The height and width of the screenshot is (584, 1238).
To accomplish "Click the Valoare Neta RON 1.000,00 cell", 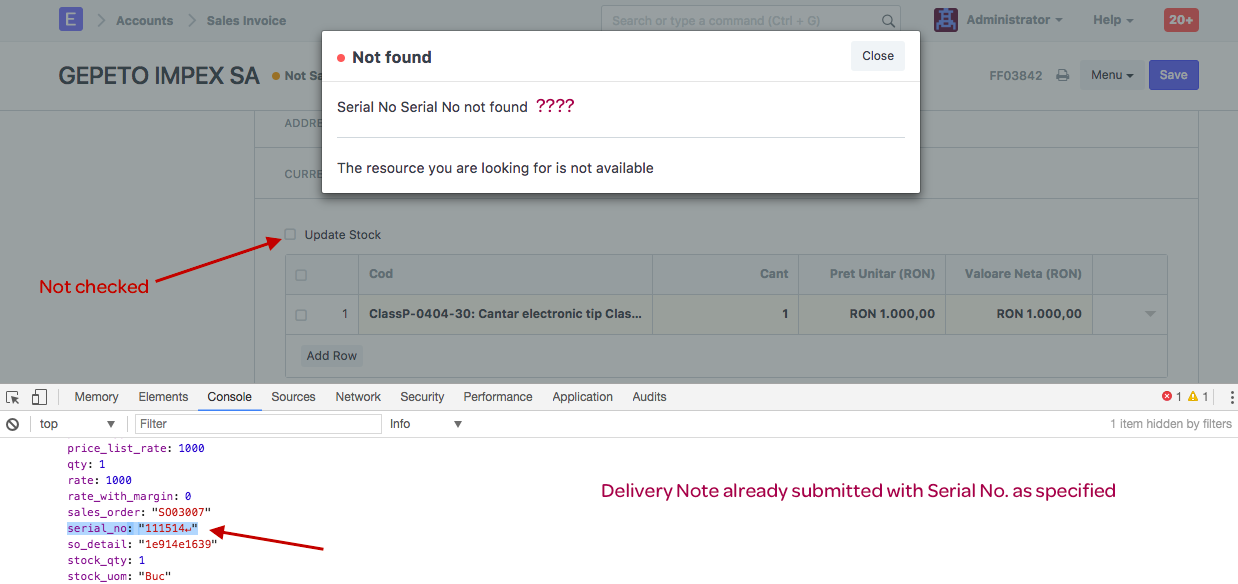I will [x=1018, y=314].
